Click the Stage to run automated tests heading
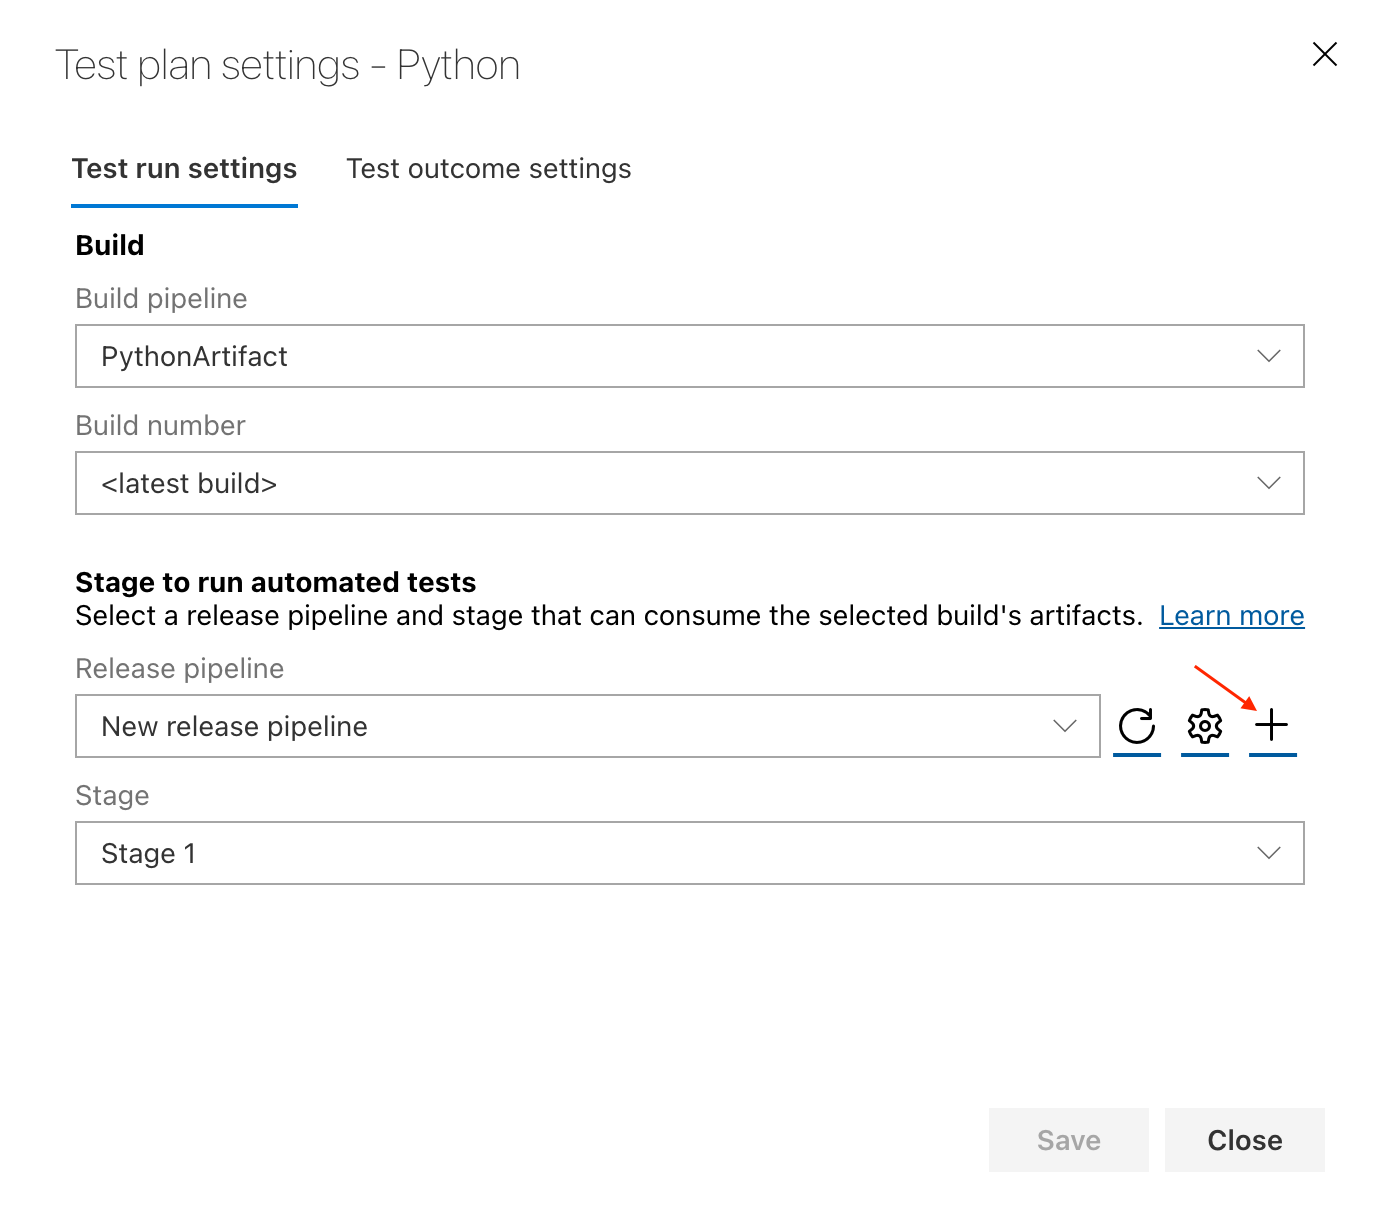 [276, 581]
